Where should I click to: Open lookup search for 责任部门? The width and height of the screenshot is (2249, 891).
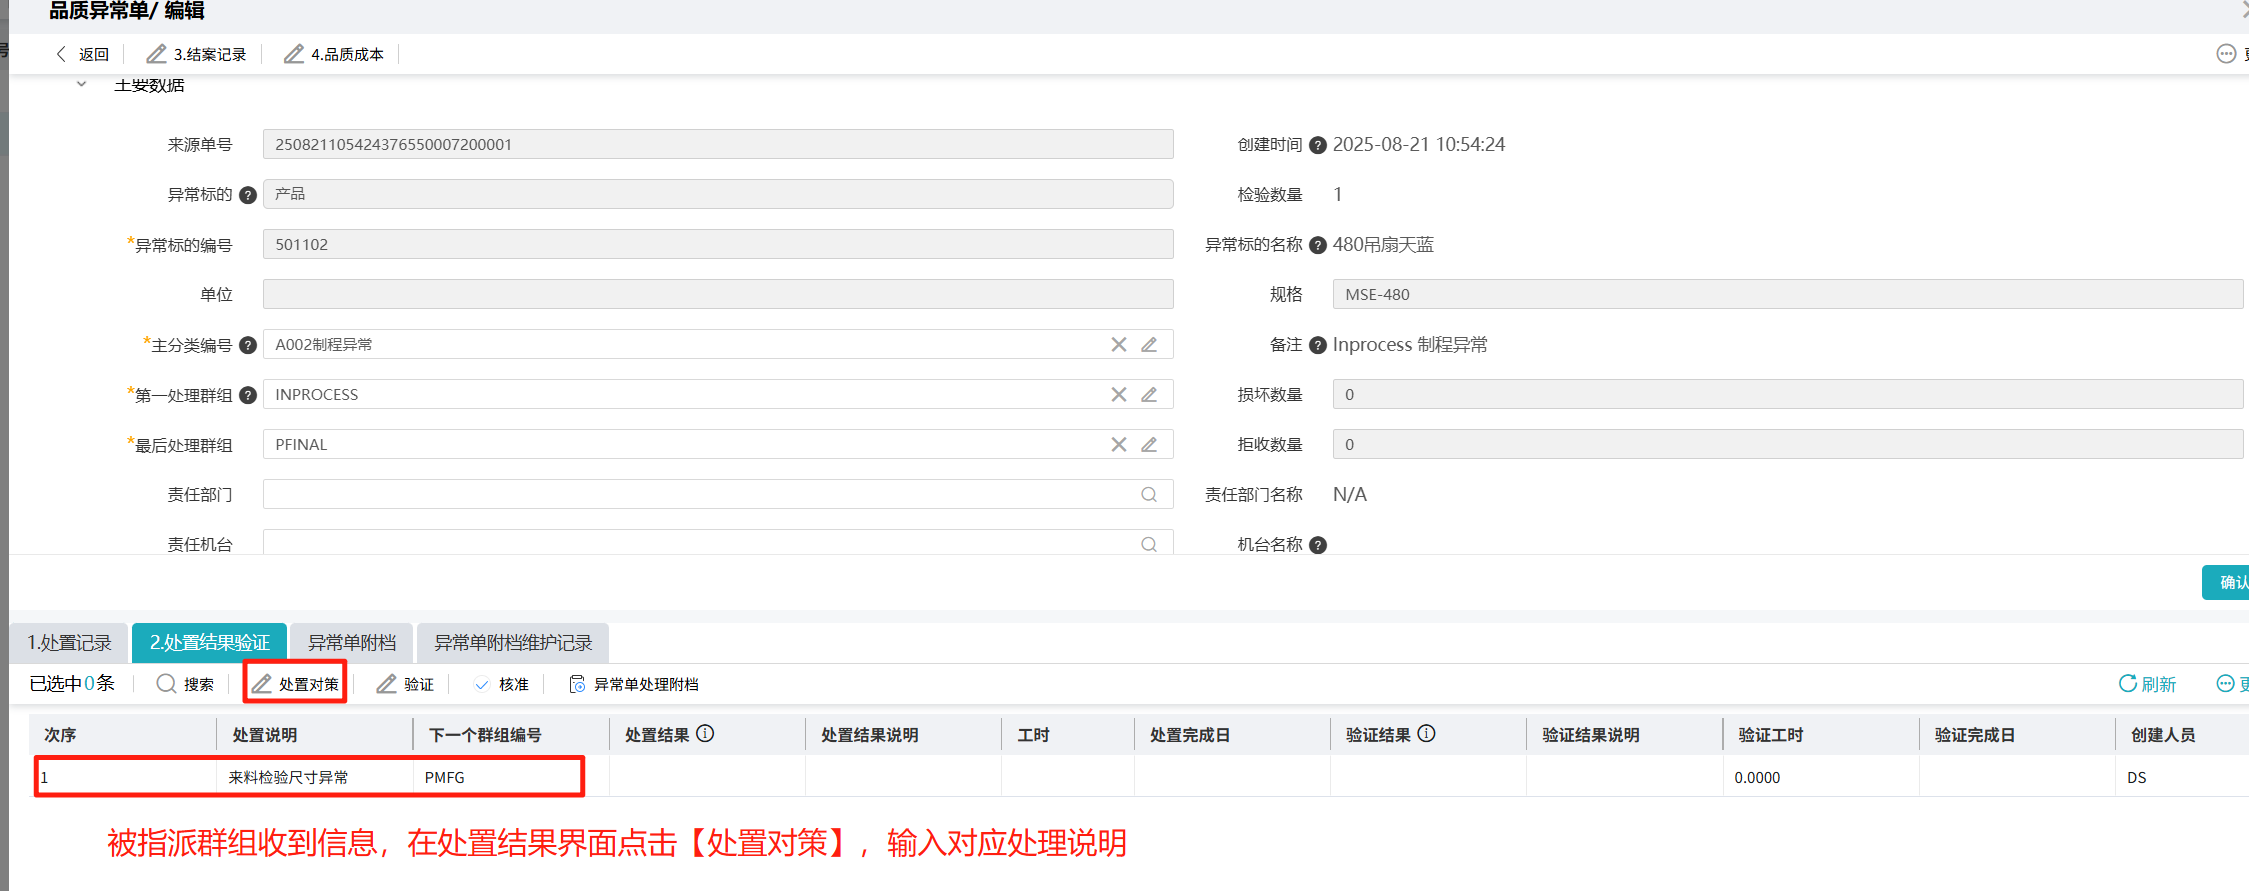(1149, 494)
